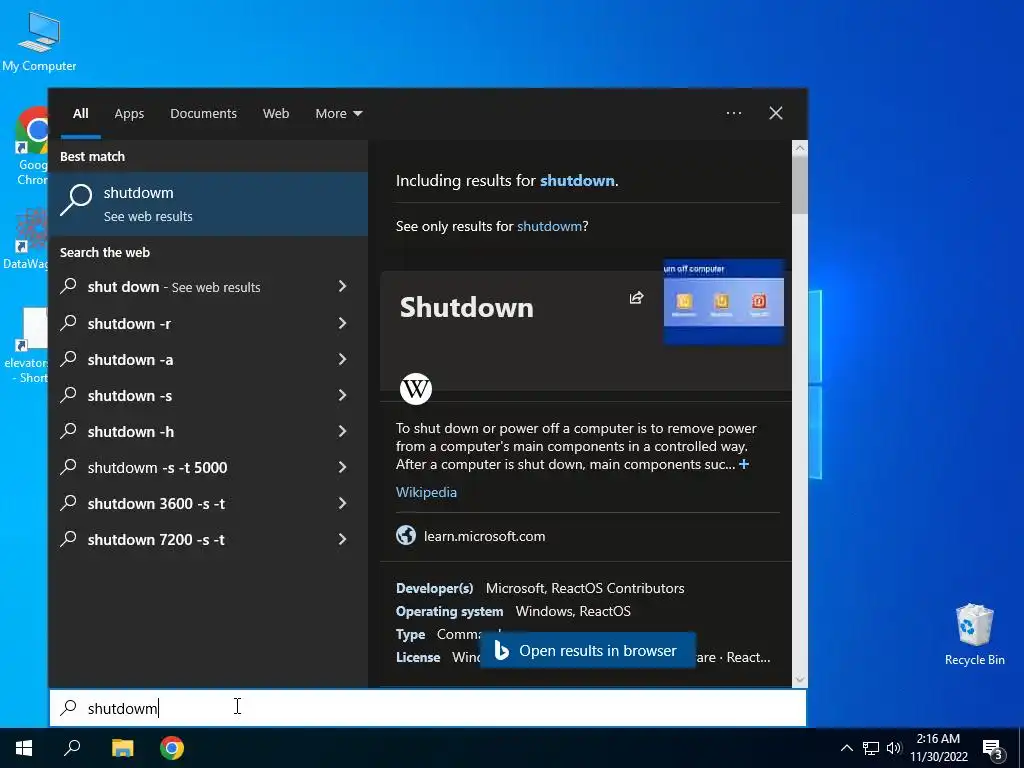The height and width of the screenshot is (768, 1024).
Task: Expand arrow for 'shutdown -a'
Action: coord(342,359)
